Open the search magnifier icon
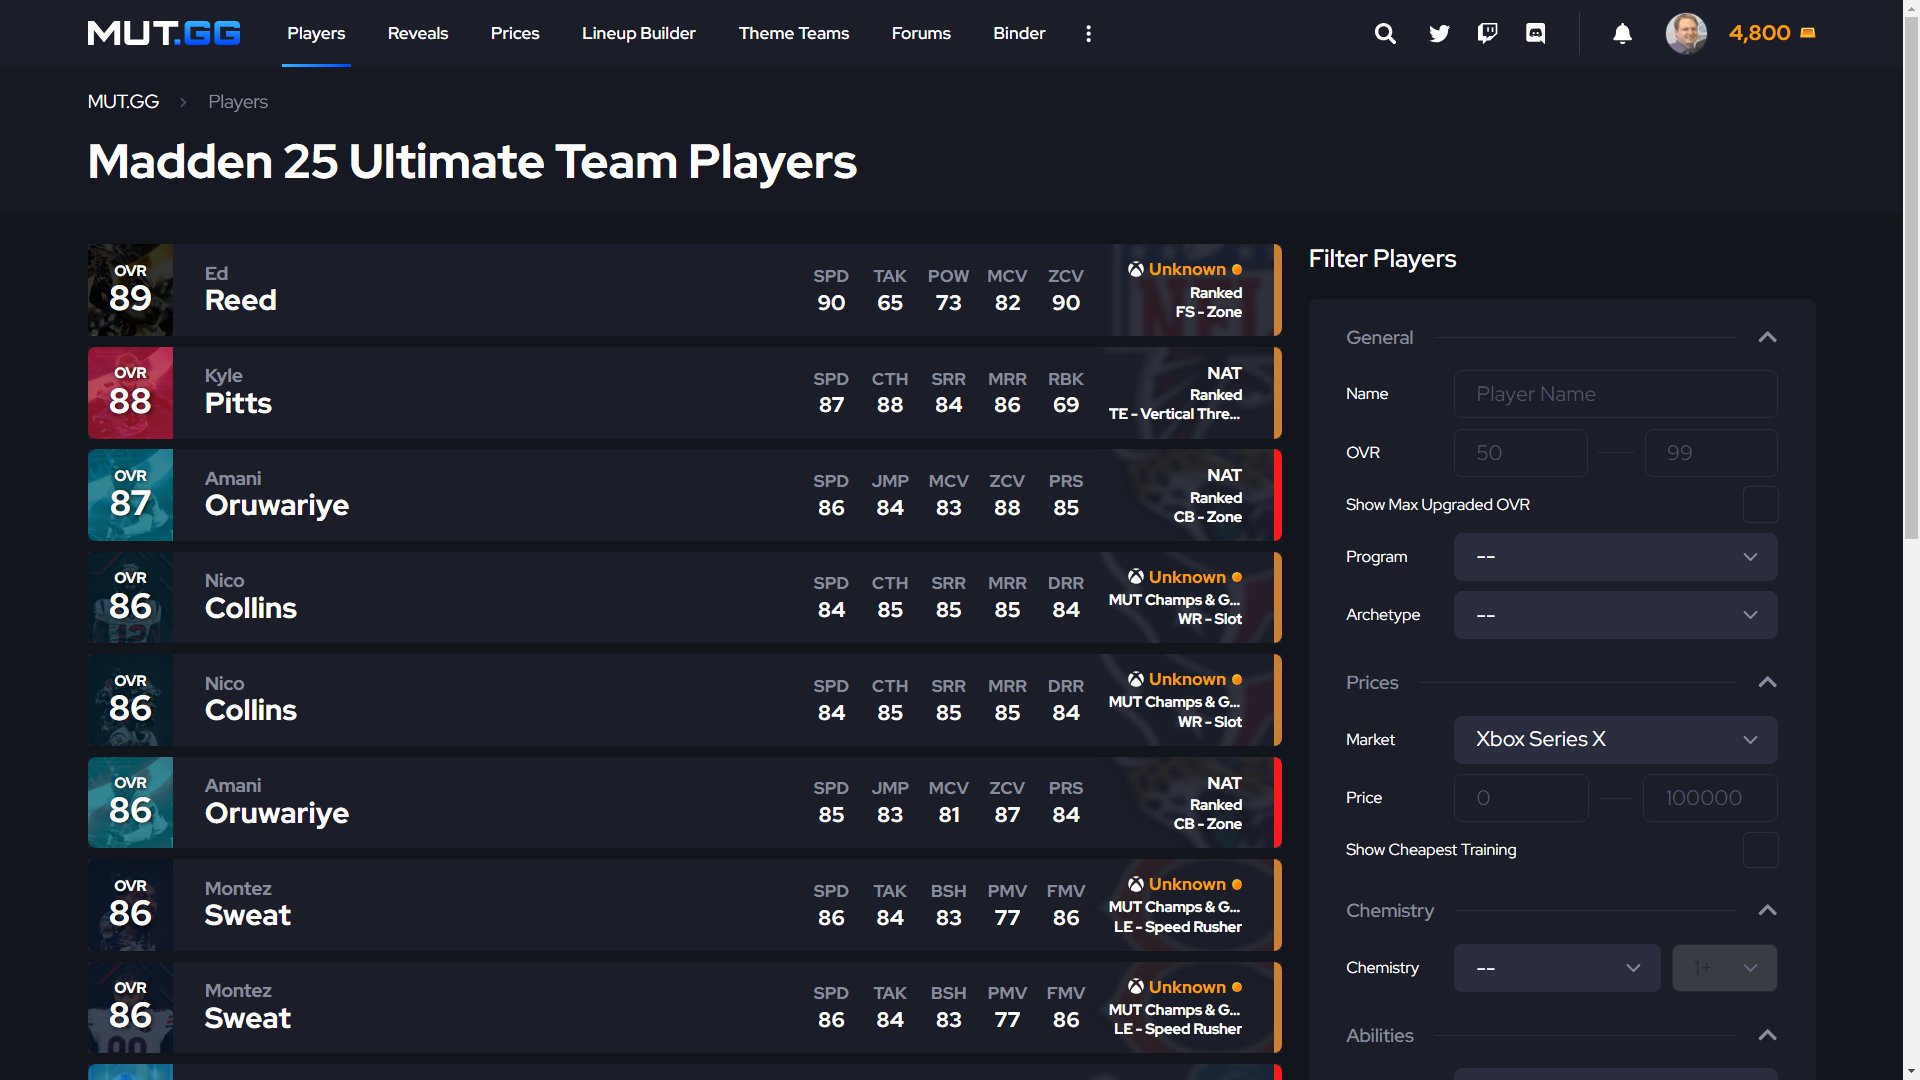This screenshot has width=1920, height=1080. pos(1385,33)
